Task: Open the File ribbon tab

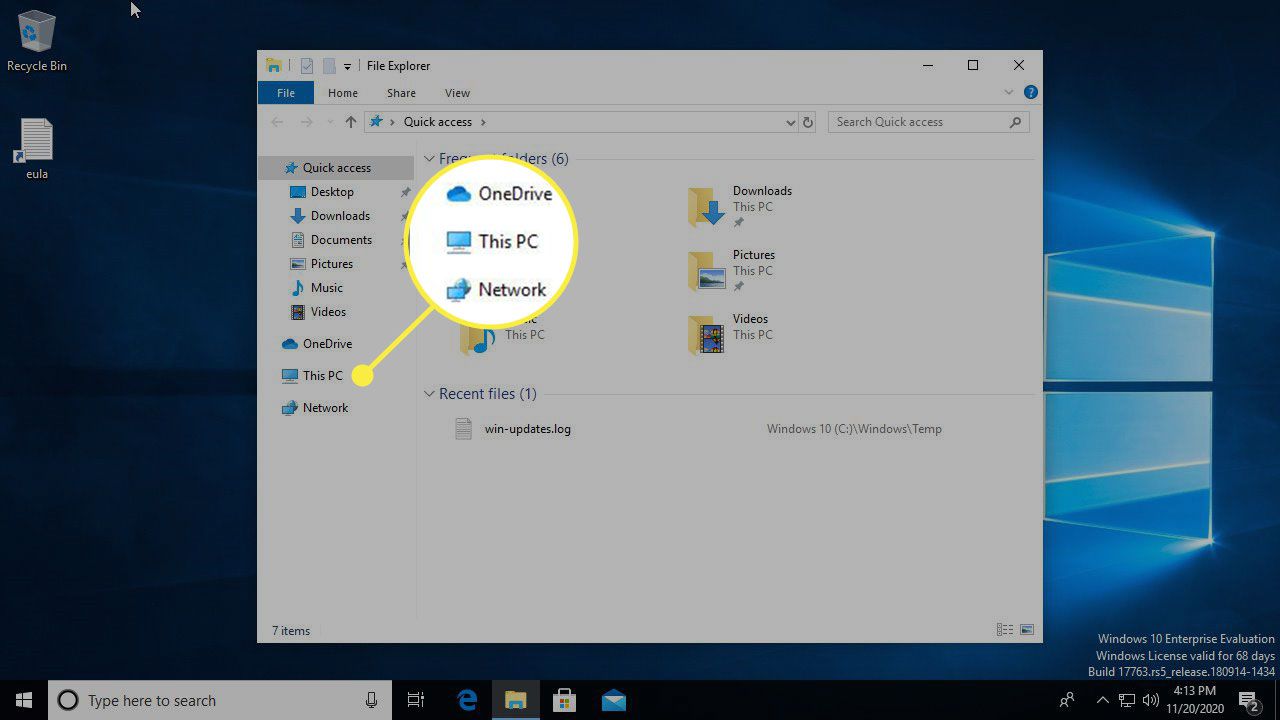Action: 286,93
